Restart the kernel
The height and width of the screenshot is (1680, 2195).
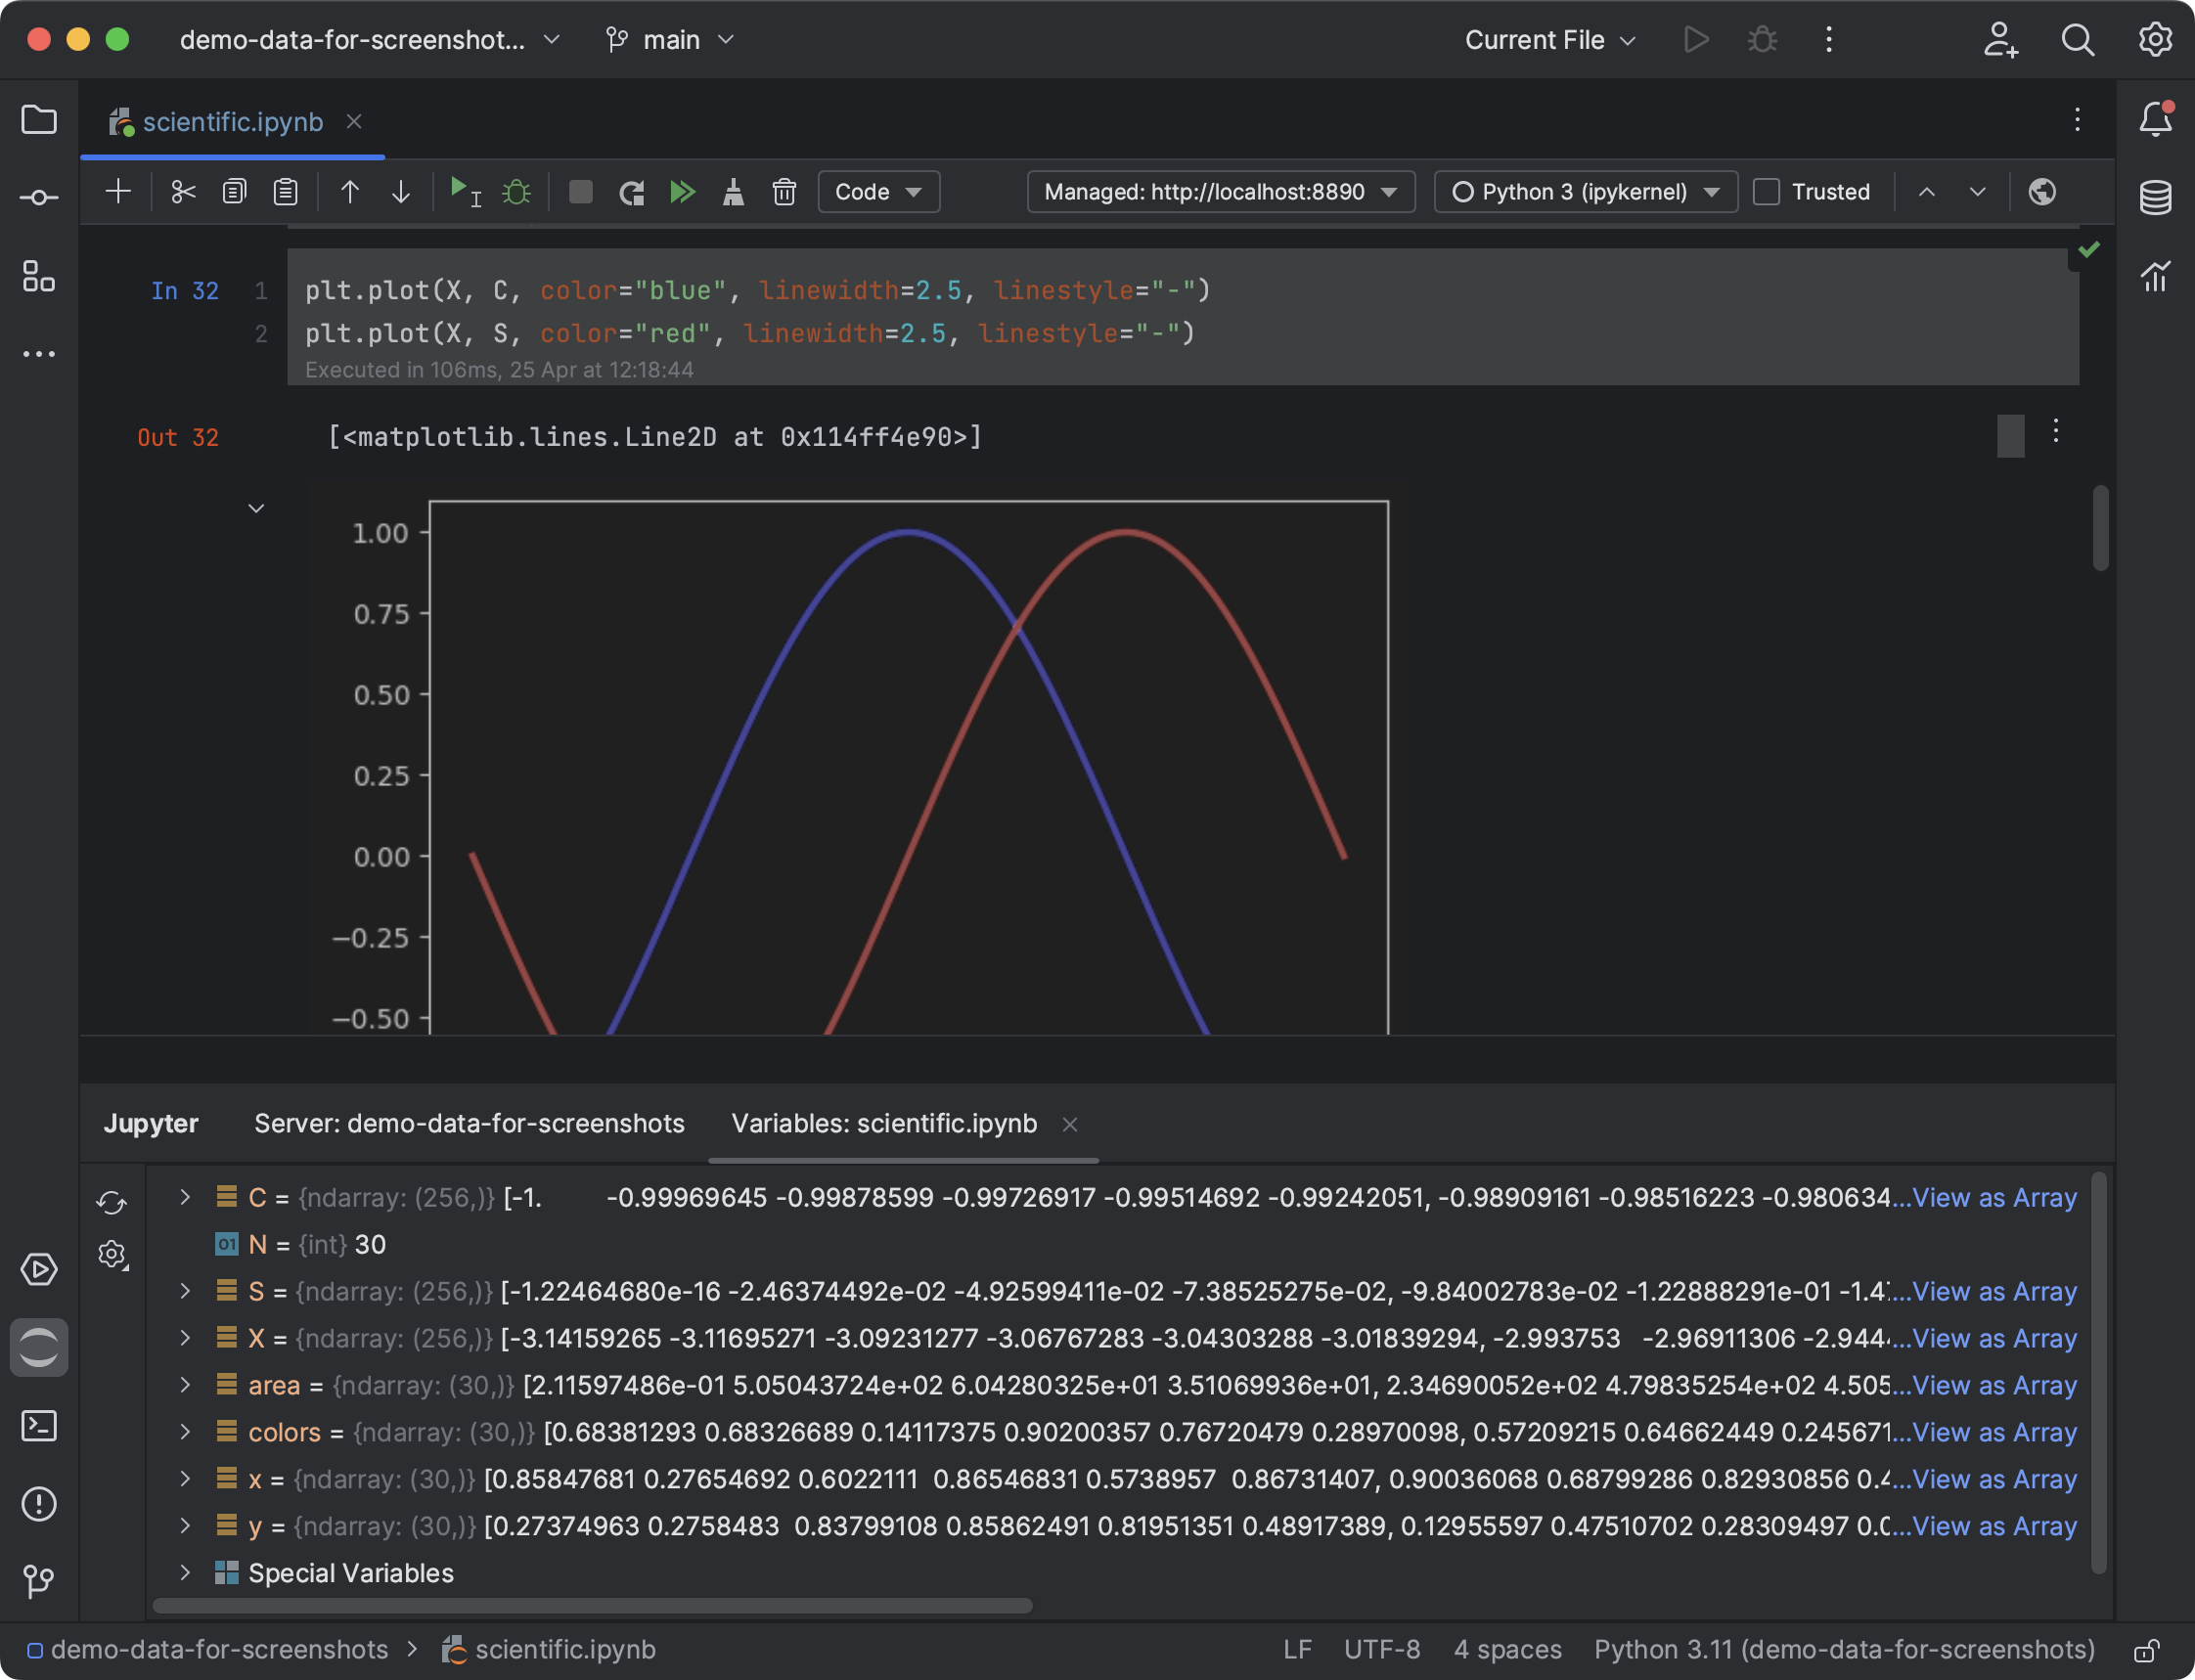coord(631,191)
